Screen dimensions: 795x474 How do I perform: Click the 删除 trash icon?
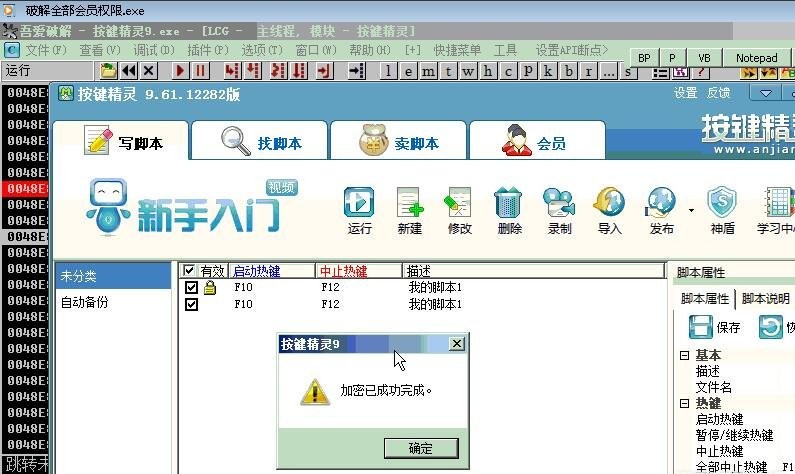(x=509, y=210)
